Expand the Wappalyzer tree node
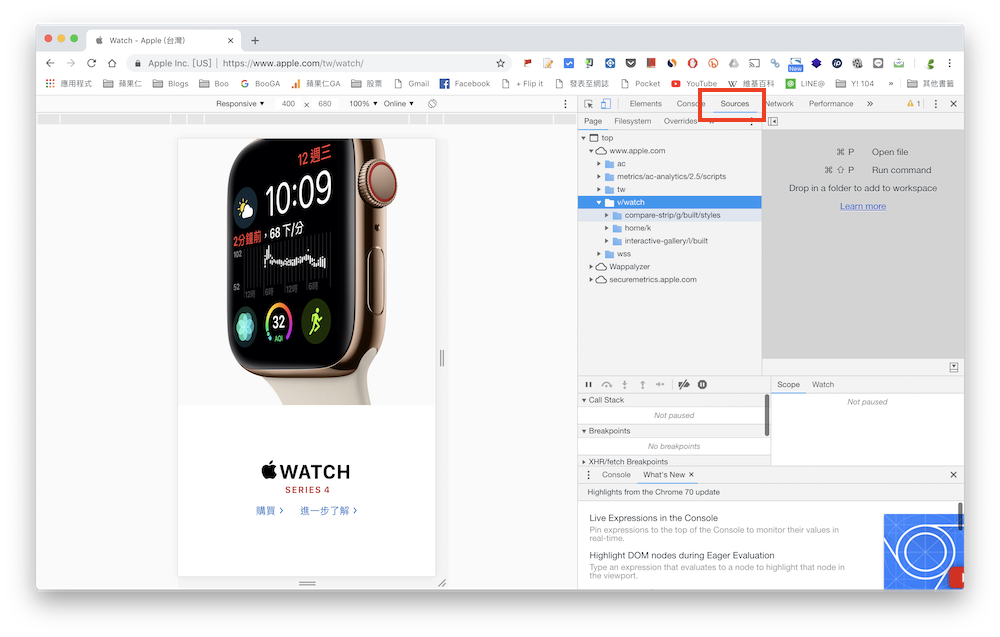 click(x=591, y=267)
